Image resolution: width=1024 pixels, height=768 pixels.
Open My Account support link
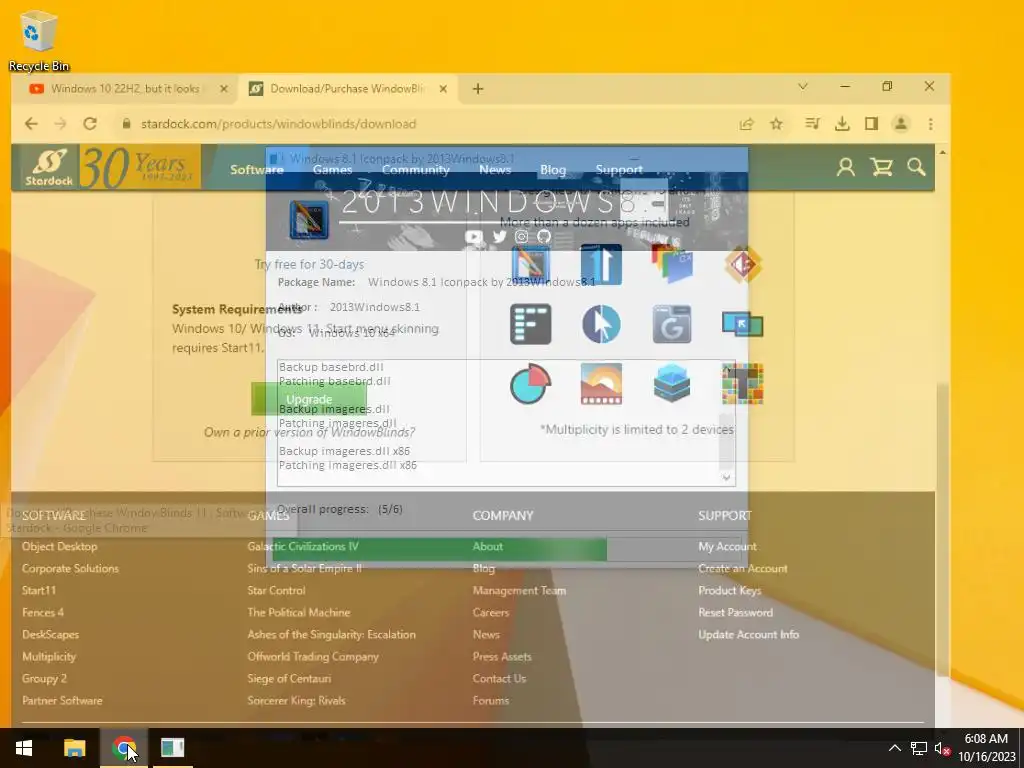click(x=727, y=547)
